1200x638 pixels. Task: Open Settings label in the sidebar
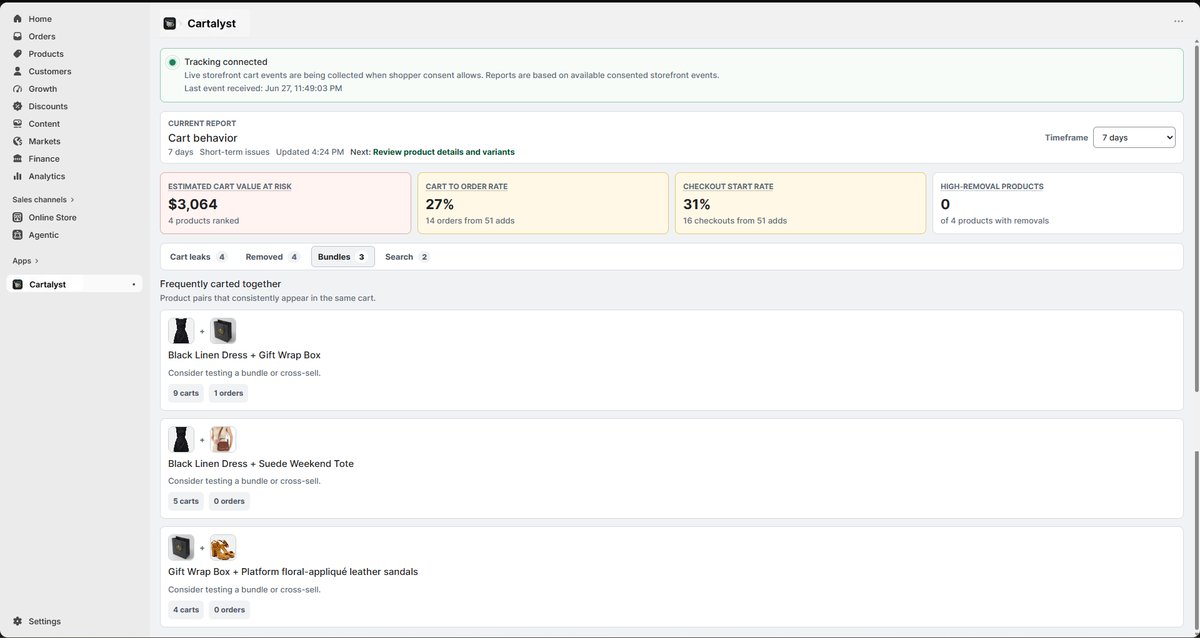[45, 621]
